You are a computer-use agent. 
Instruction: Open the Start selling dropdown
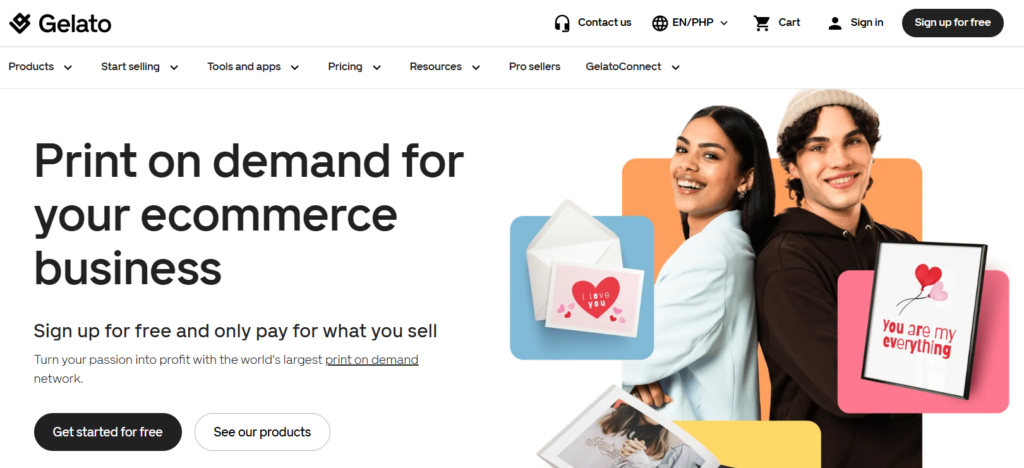coord(140,67)
